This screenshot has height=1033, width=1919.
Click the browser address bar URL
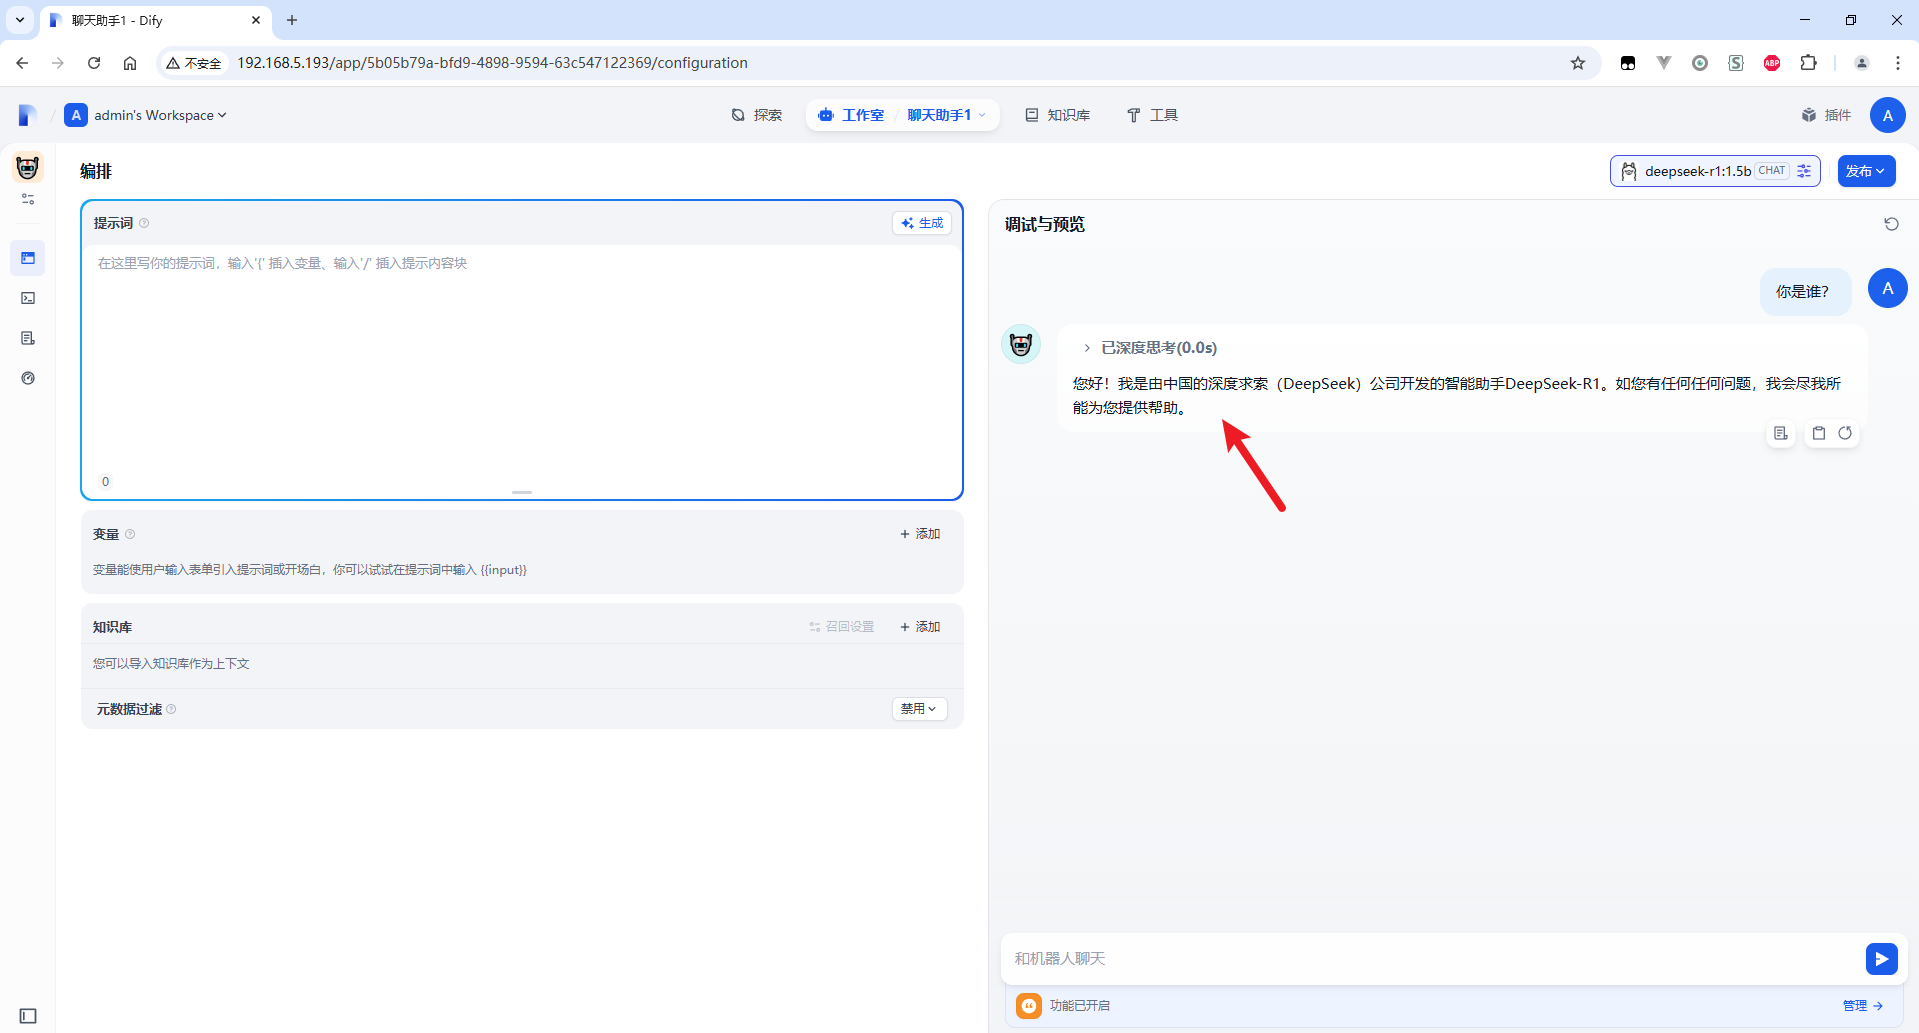click(x=492, y=63)
